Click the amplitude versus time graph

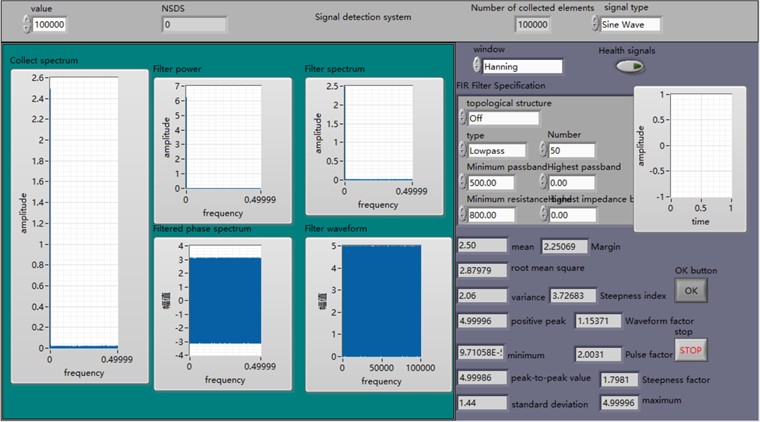tap(690, 159)
